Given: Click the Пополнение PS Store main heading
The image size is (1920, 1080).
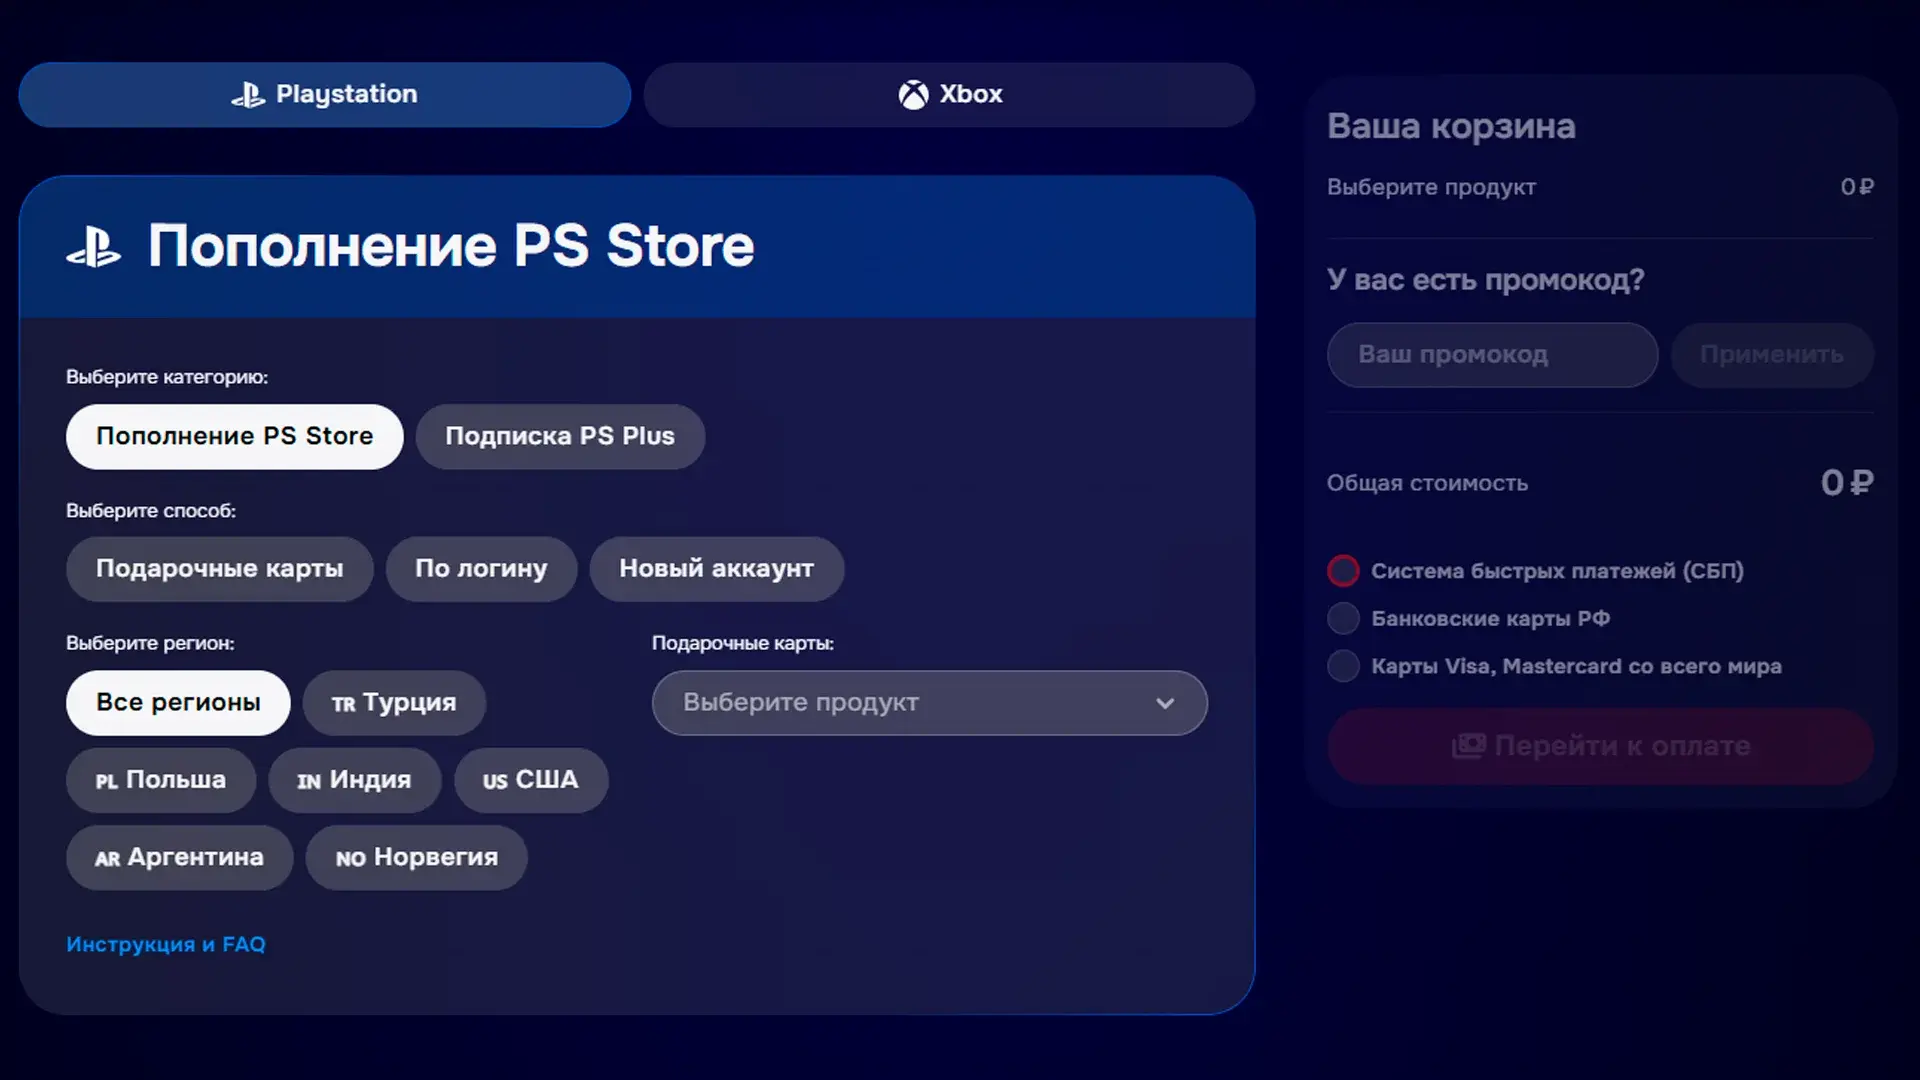Looking at the screenshot, I should tap(451, 247).
